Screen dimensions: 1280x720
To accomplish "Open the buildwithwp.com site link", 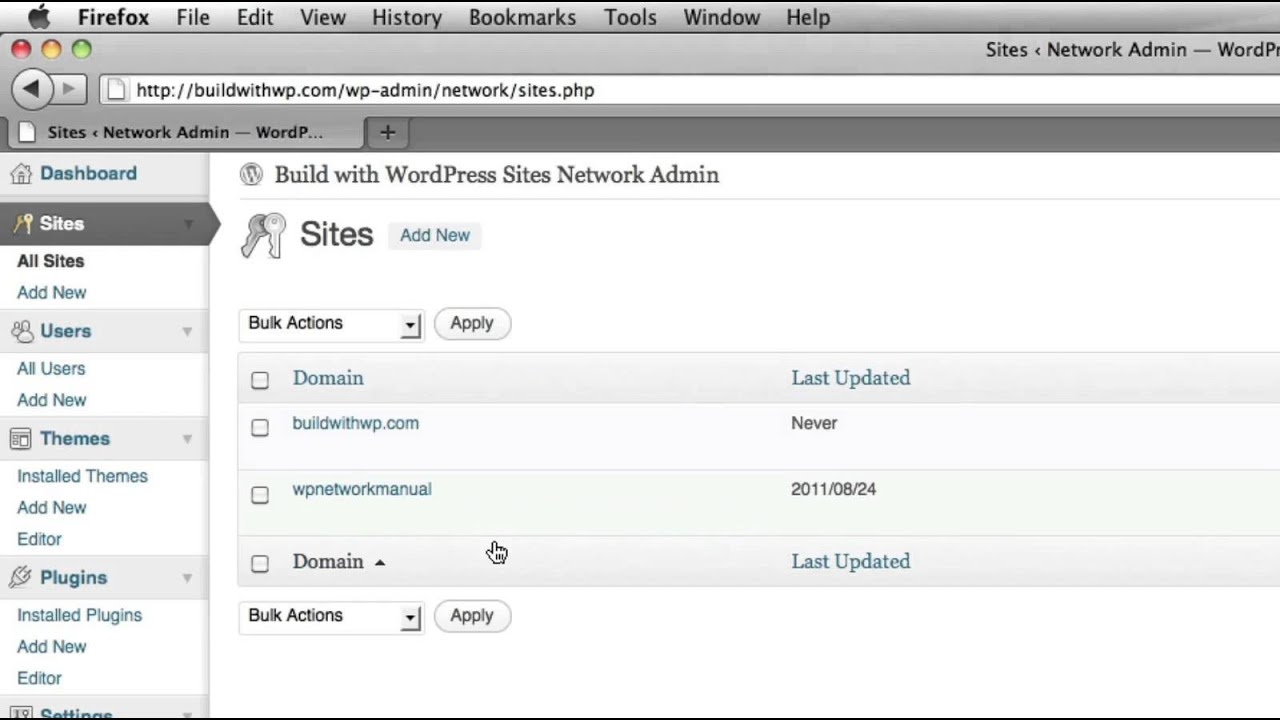I will point(356,423).
